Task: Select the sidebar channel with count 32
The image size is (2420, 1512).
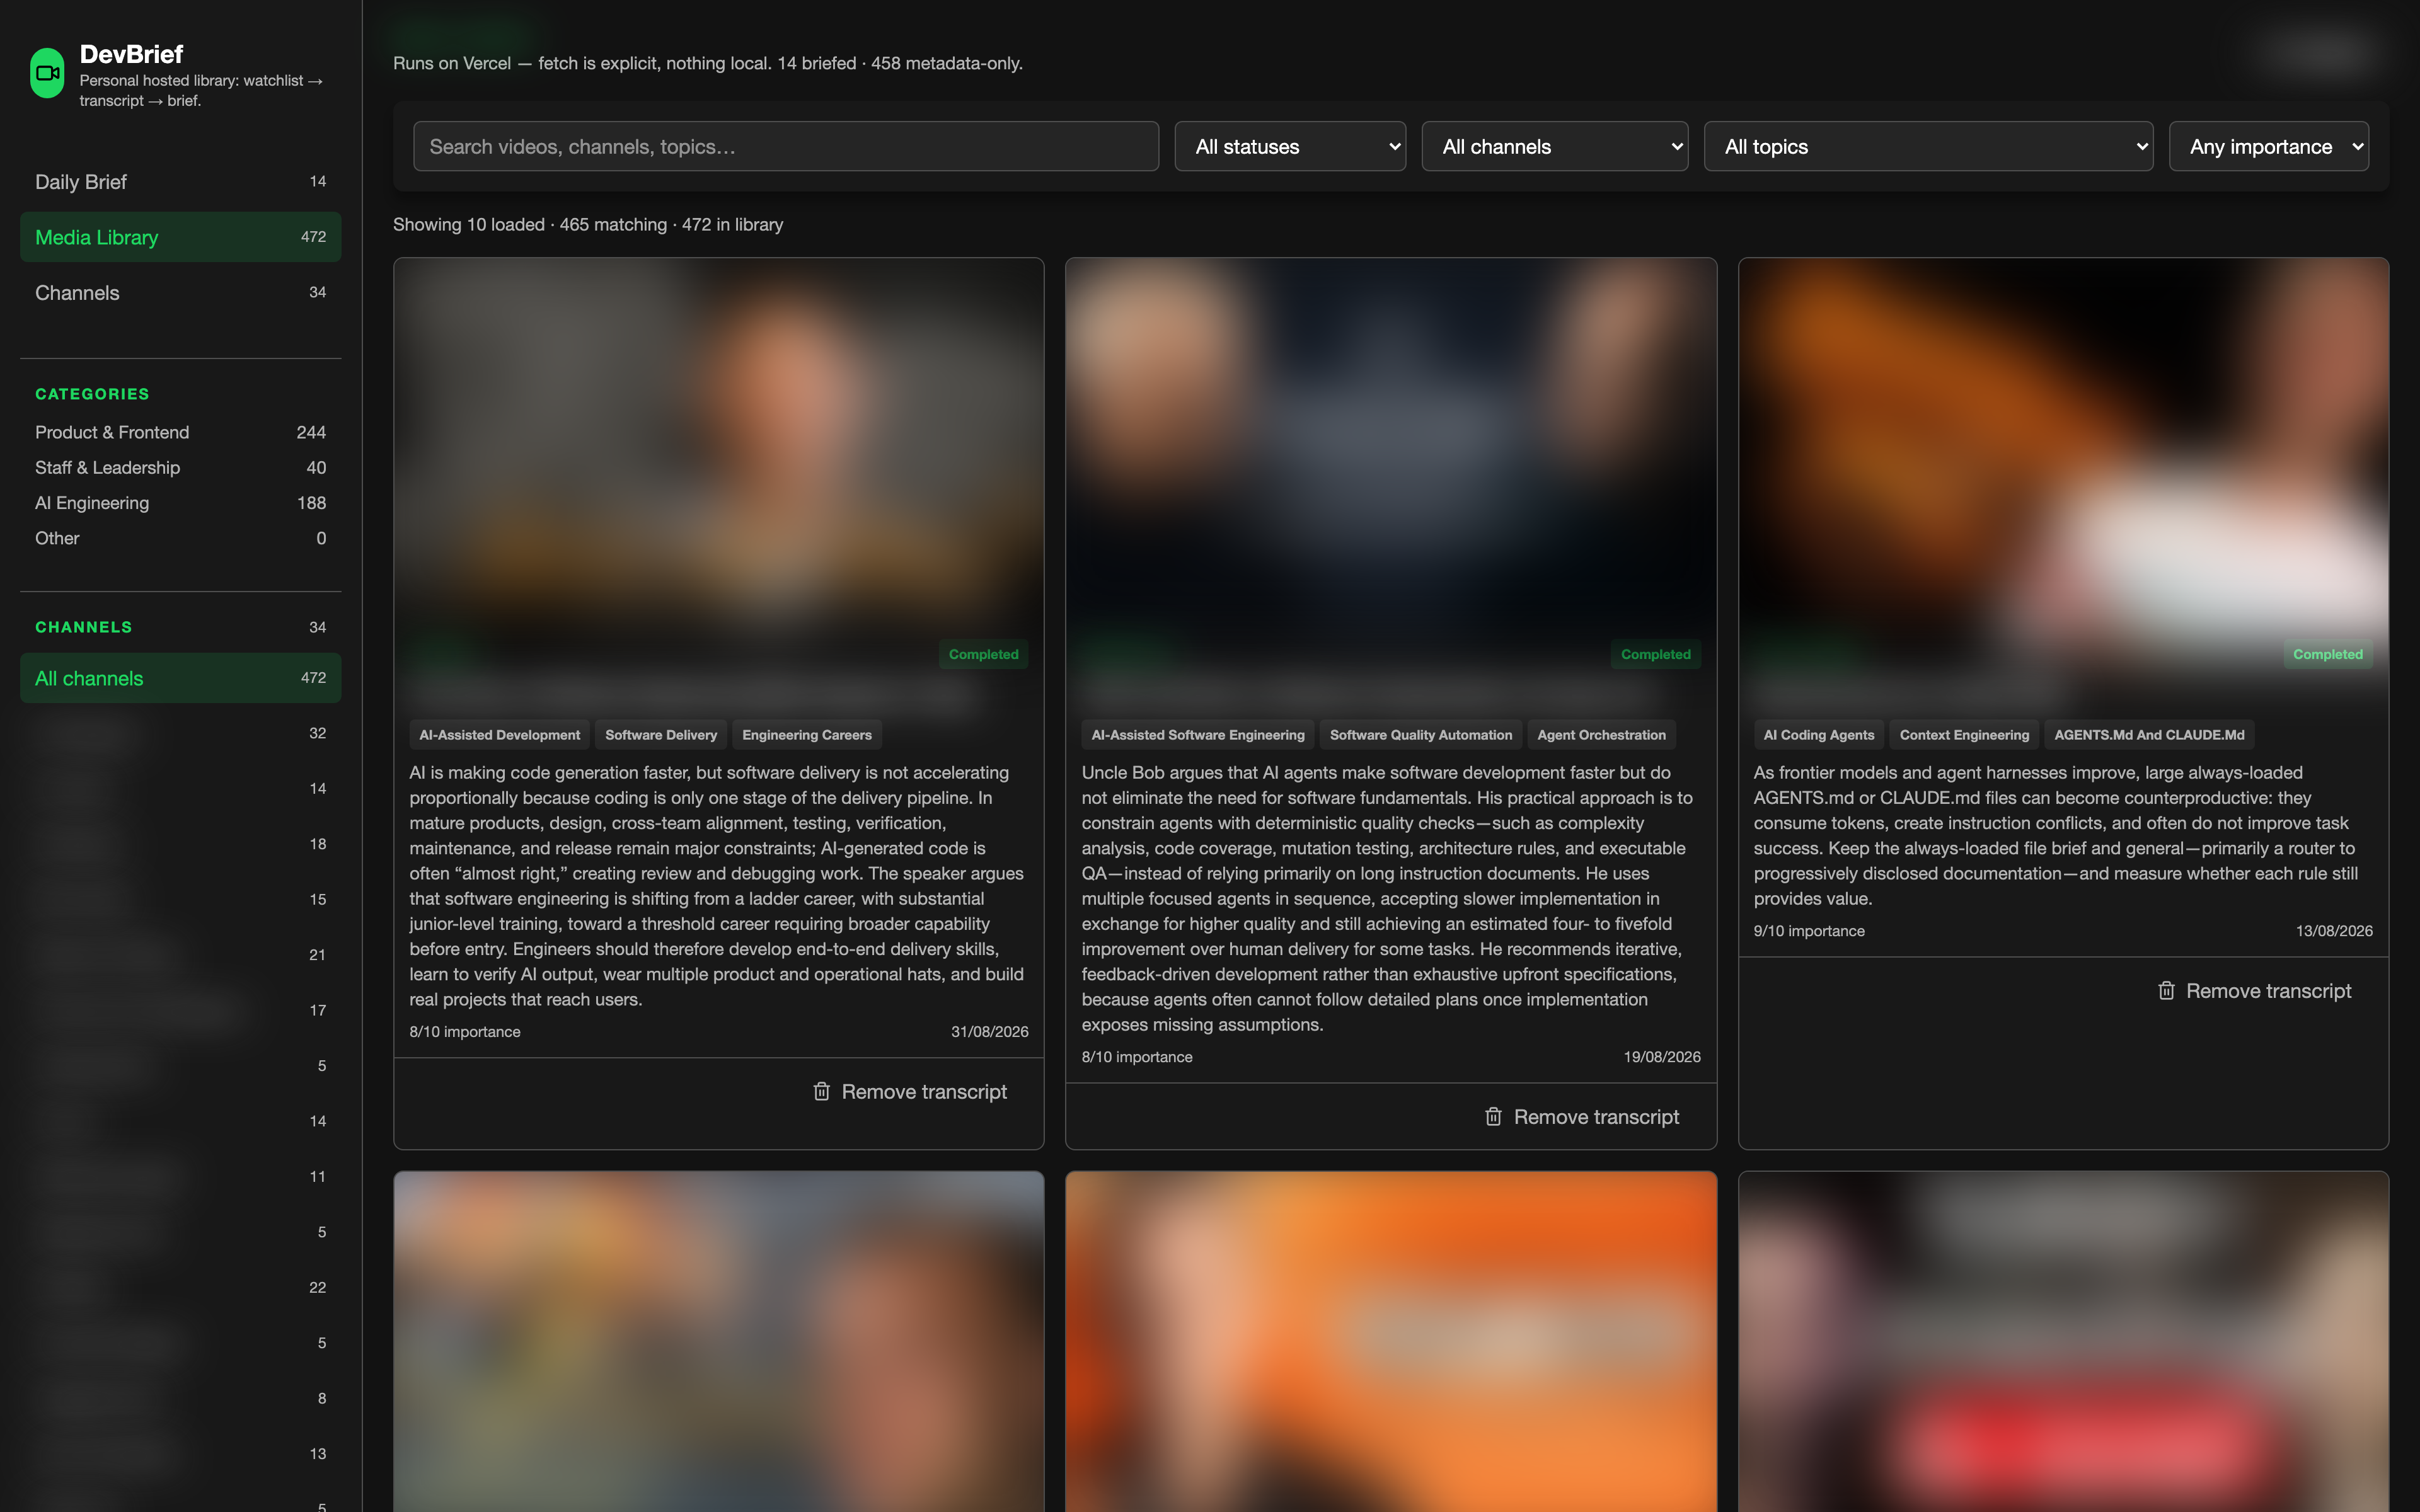Action: pyautogui.click(x=180, y=733)
